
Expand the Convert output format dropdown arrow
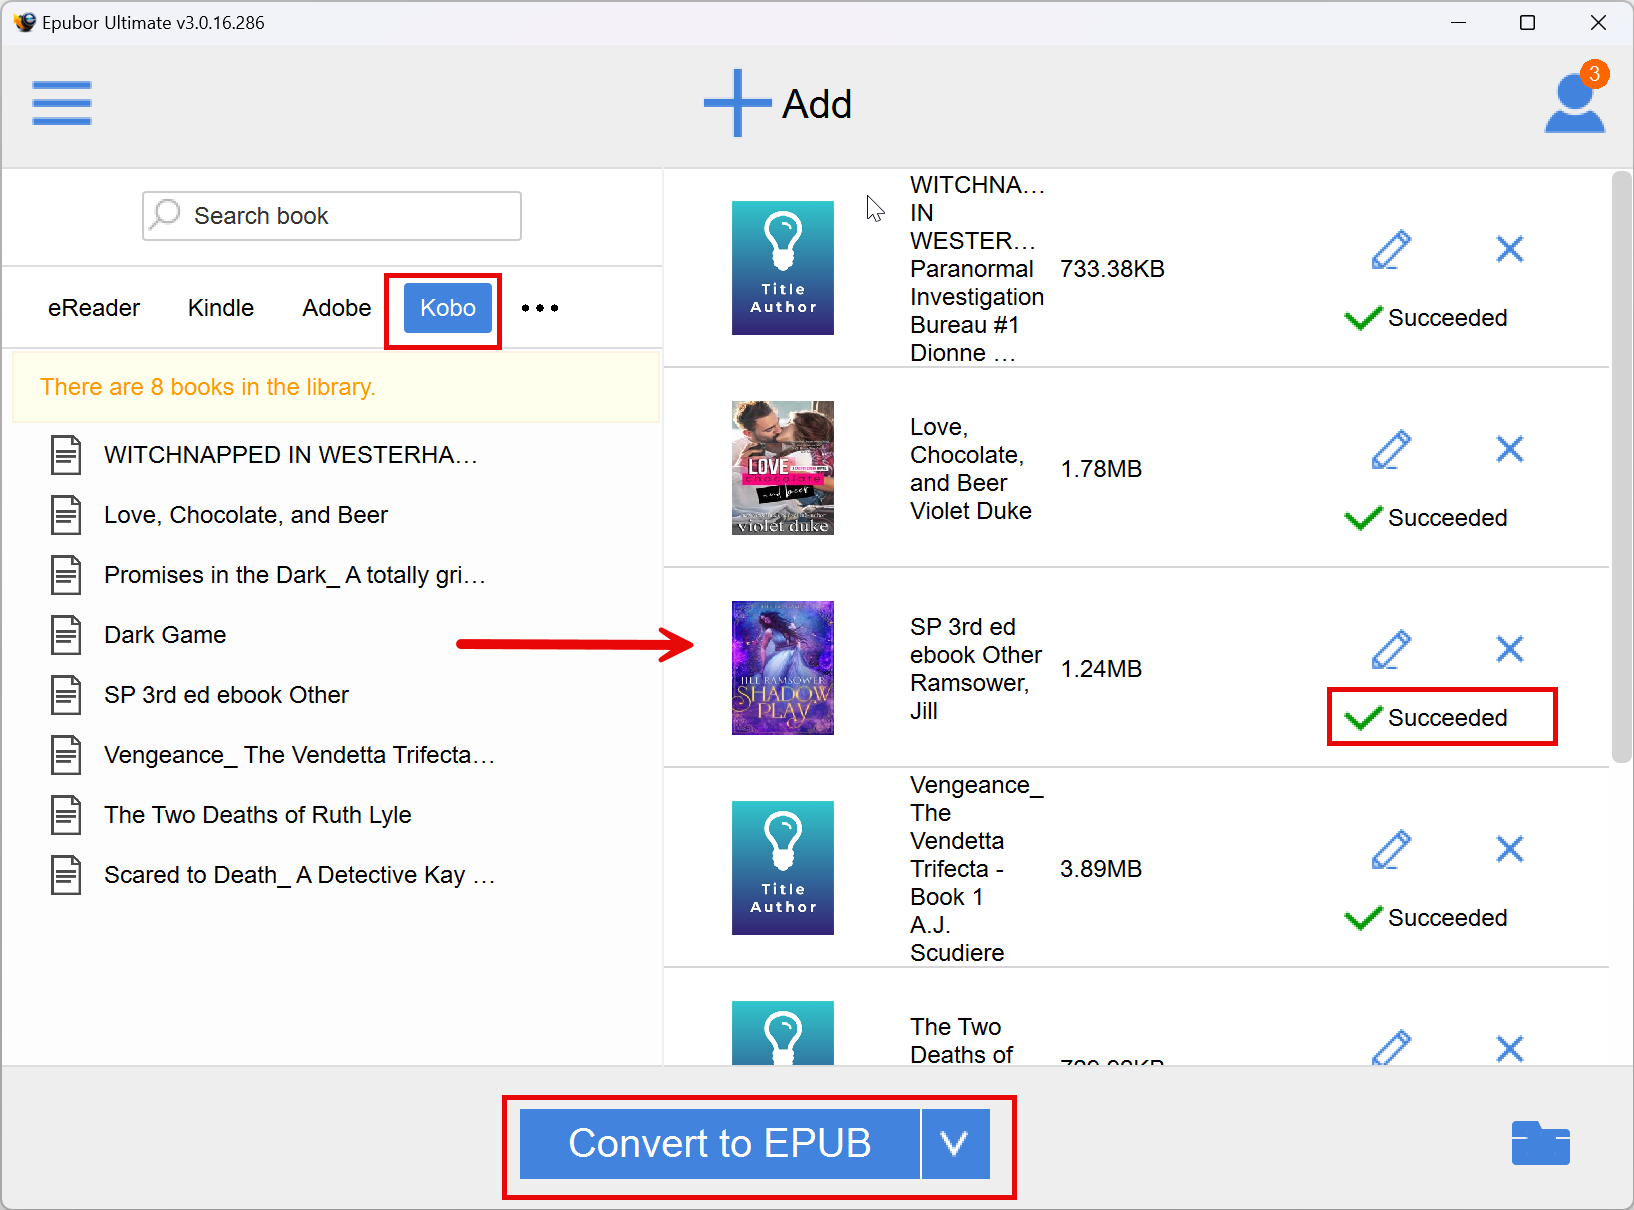956,1143
